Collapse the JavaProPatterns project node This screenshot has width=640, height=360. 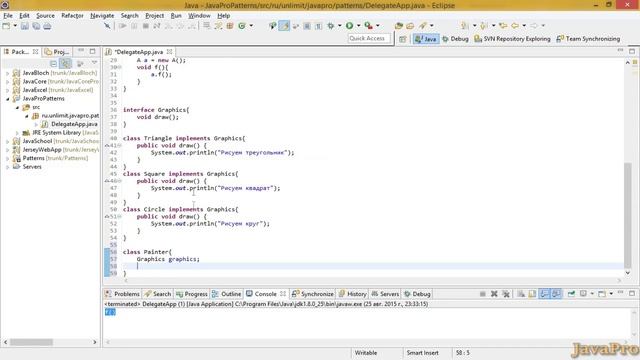(7, 99)
